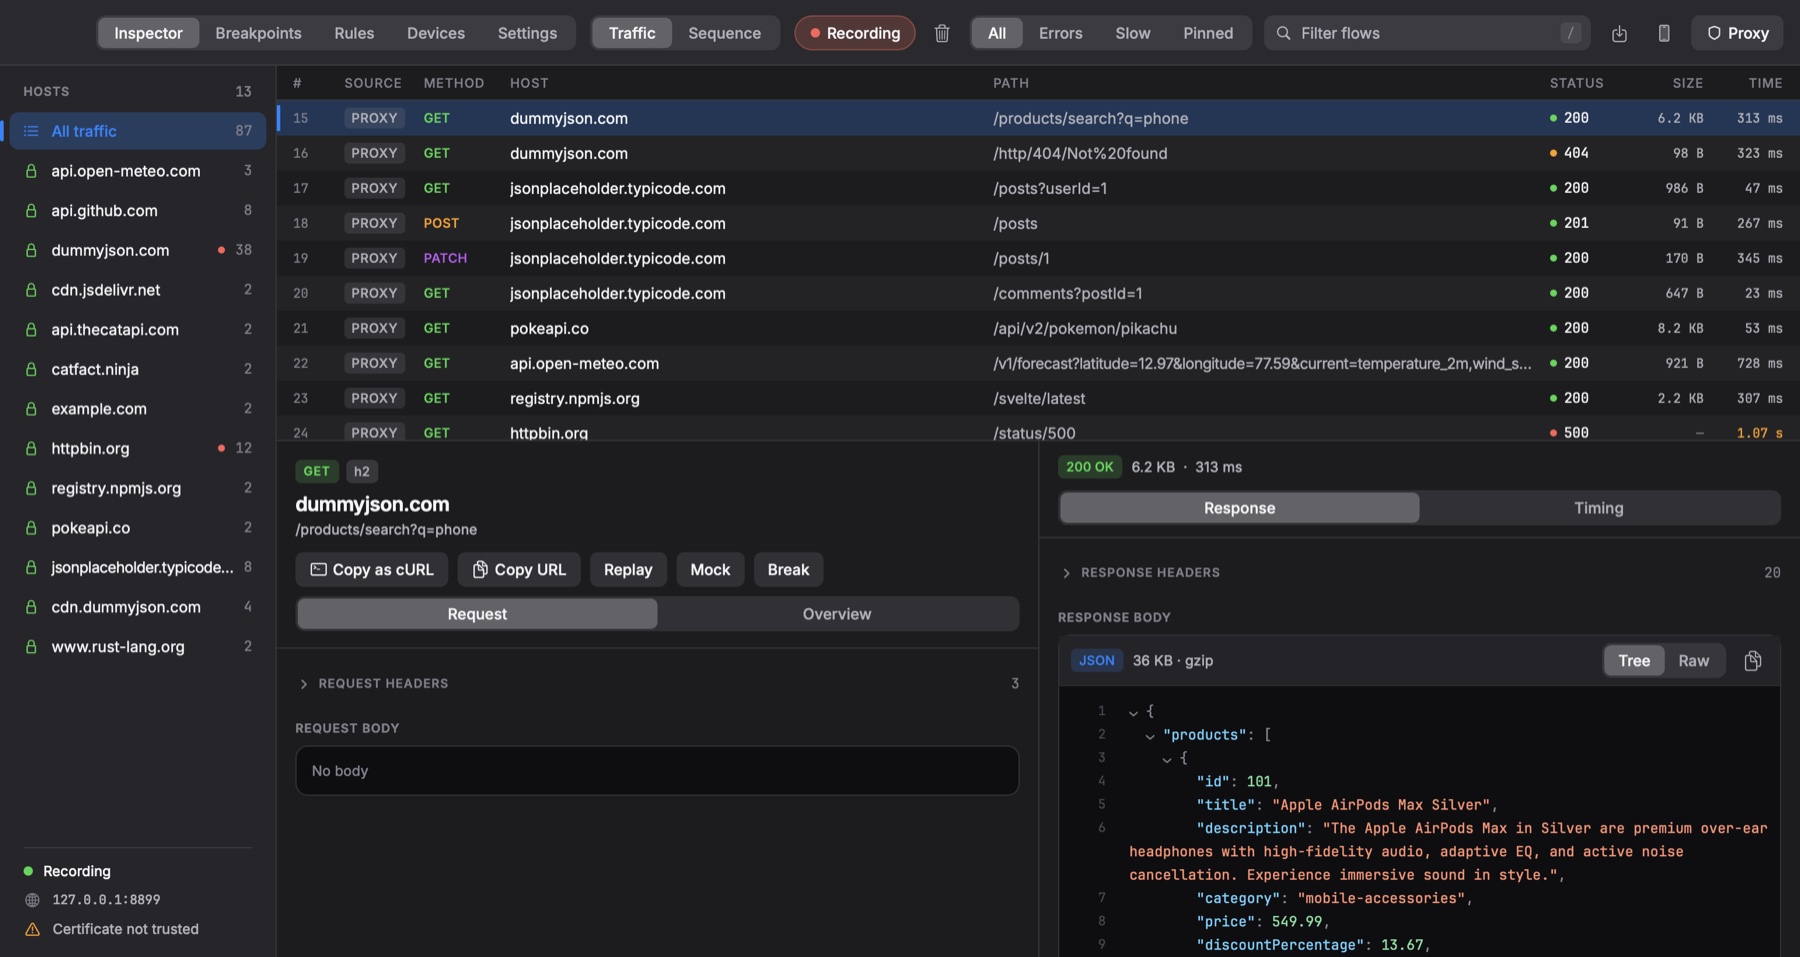Open the Breakpoints tab
1800x957 pixels.
[x=258, y=33]
